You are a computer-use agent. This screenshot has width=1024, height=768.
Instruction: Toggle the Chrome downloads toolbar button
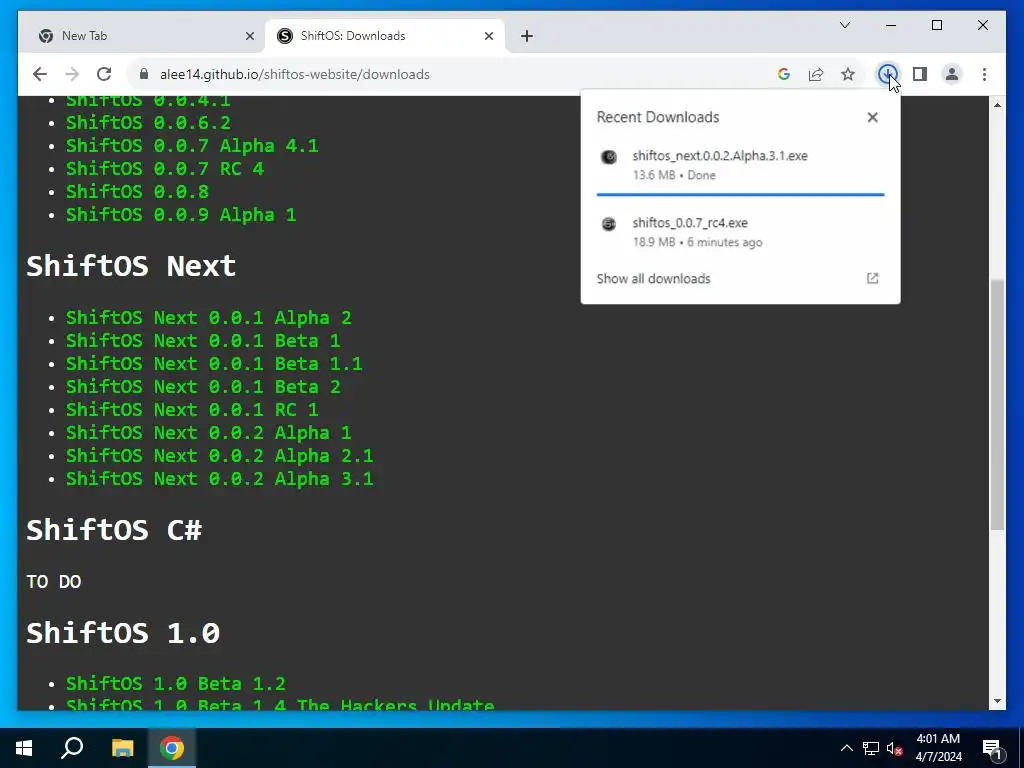pos(887,74)
